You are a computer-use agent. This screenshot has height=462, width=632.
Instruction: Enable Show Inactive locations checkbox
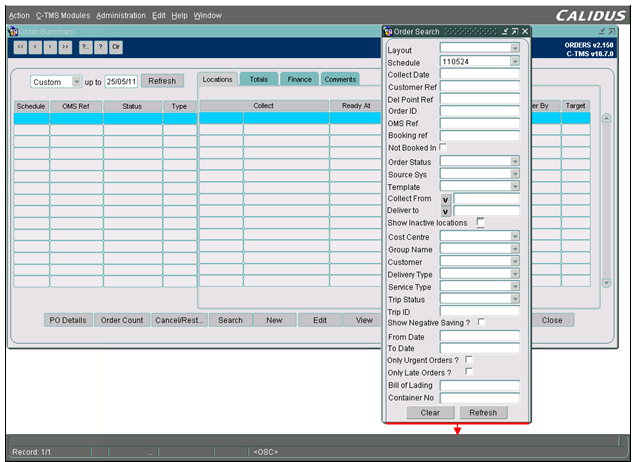[480, 222]
